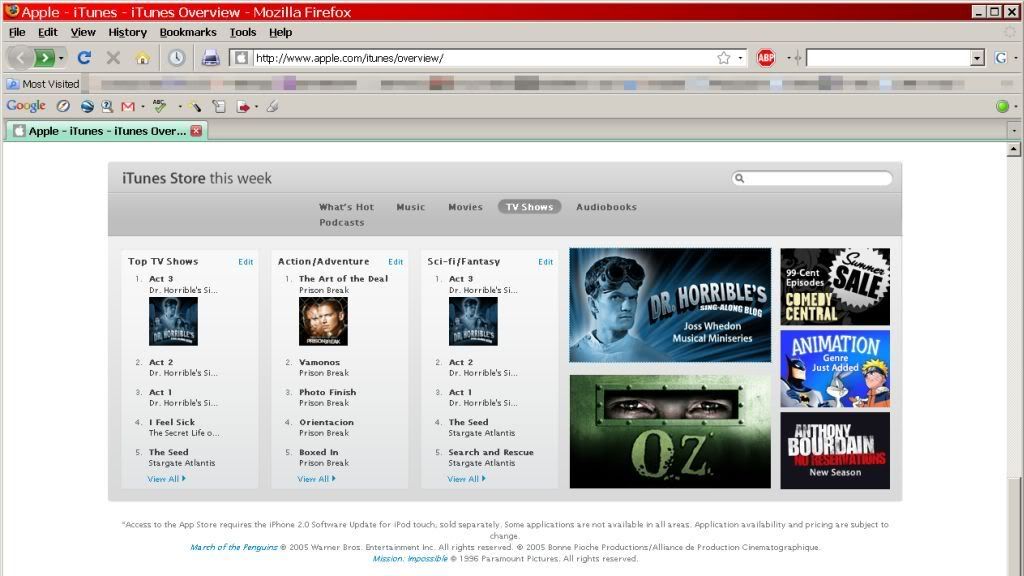Switch to the Movies tab

(x=466, y=207)
